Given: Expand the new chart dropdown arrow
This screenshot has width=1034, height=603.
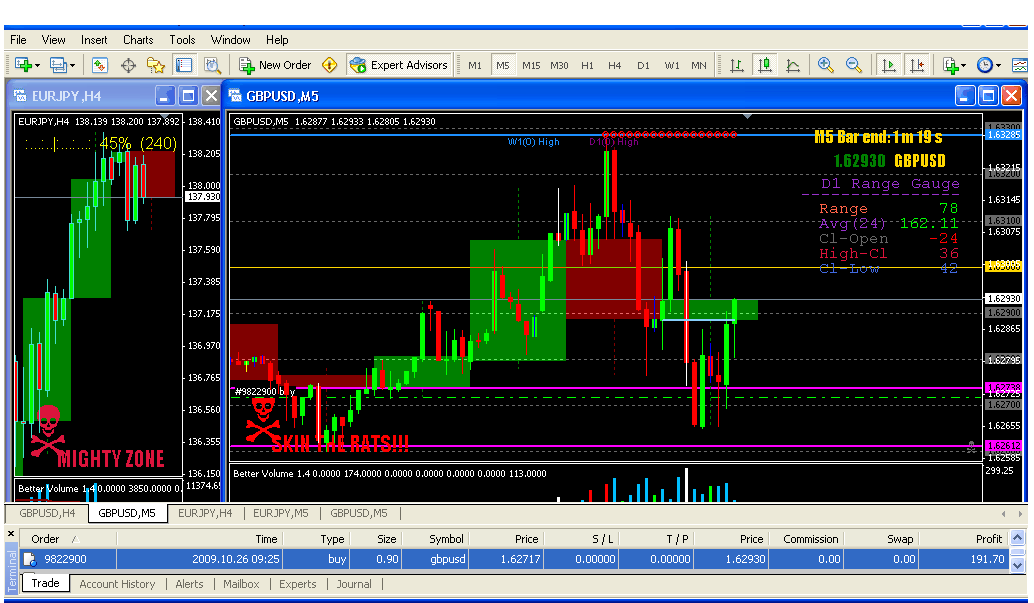Looking at the screenshot, I should tap(37, 65).
